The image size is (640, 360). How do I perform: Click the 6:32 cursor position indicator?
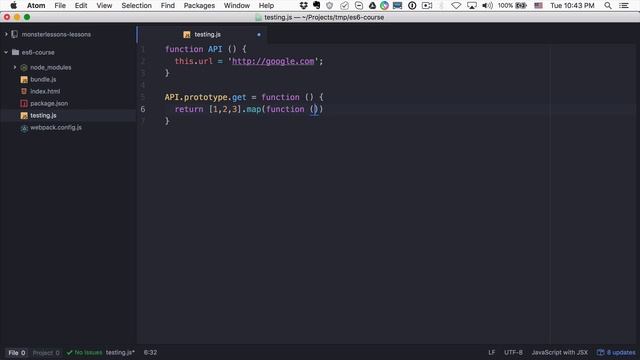coord(150,353)
